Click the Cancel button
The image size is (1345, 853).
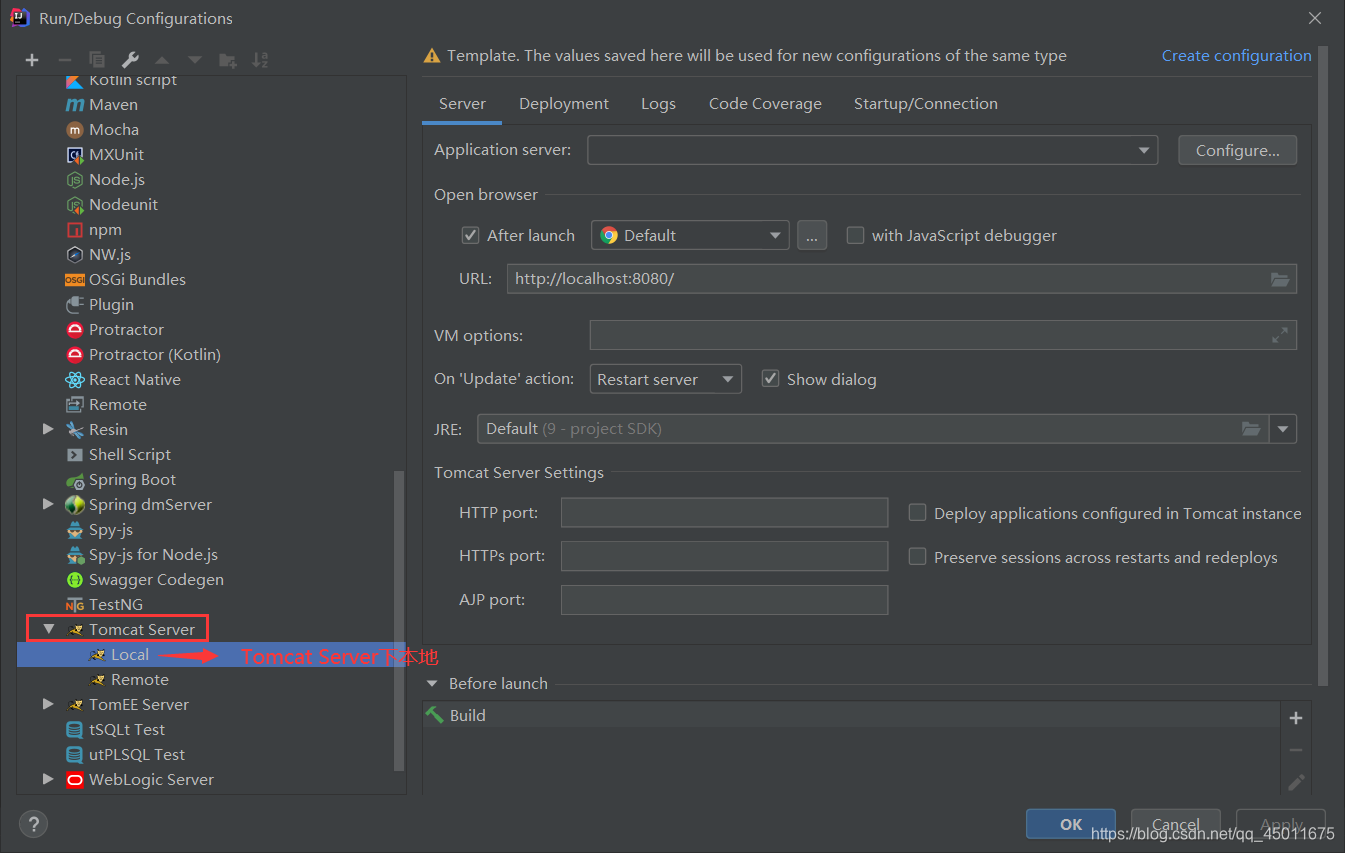pyautogui.click(x=1176, y=824)
